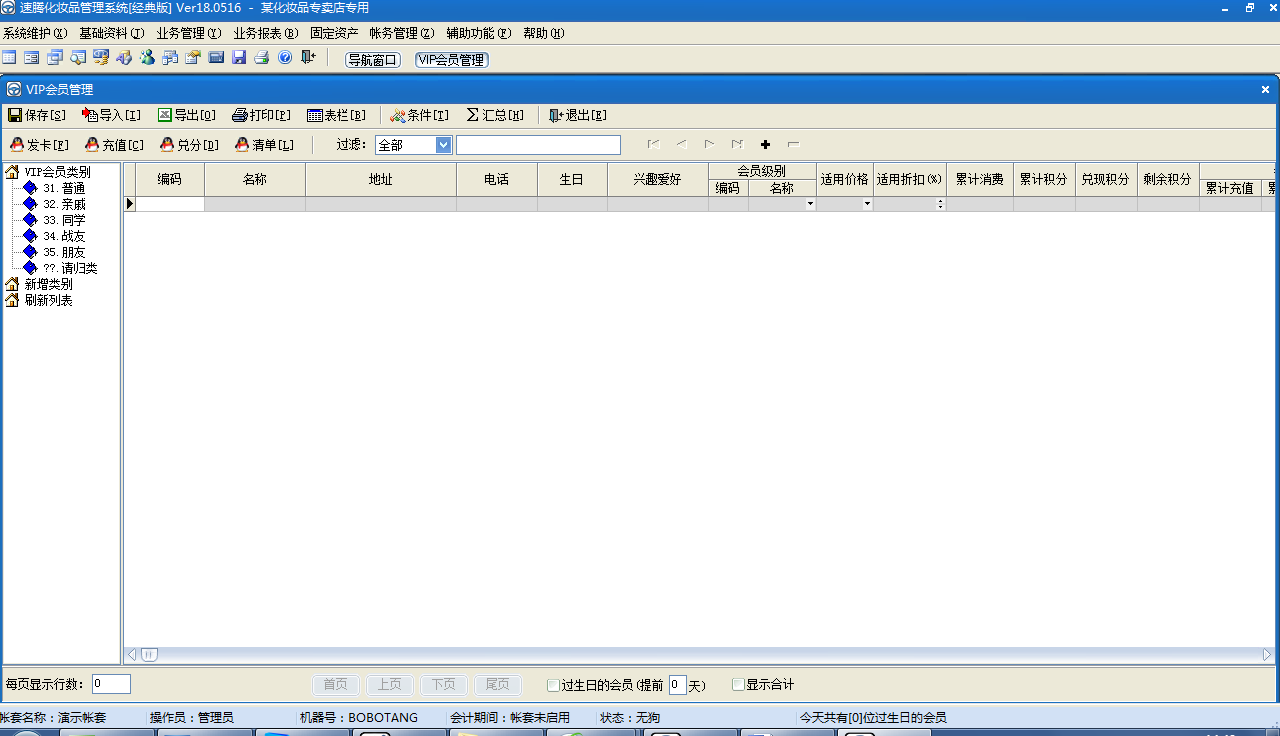The image size is (1280, 736).
Task: Click the Summary (汇总) sigma button
Action: (x=495, y=115)
